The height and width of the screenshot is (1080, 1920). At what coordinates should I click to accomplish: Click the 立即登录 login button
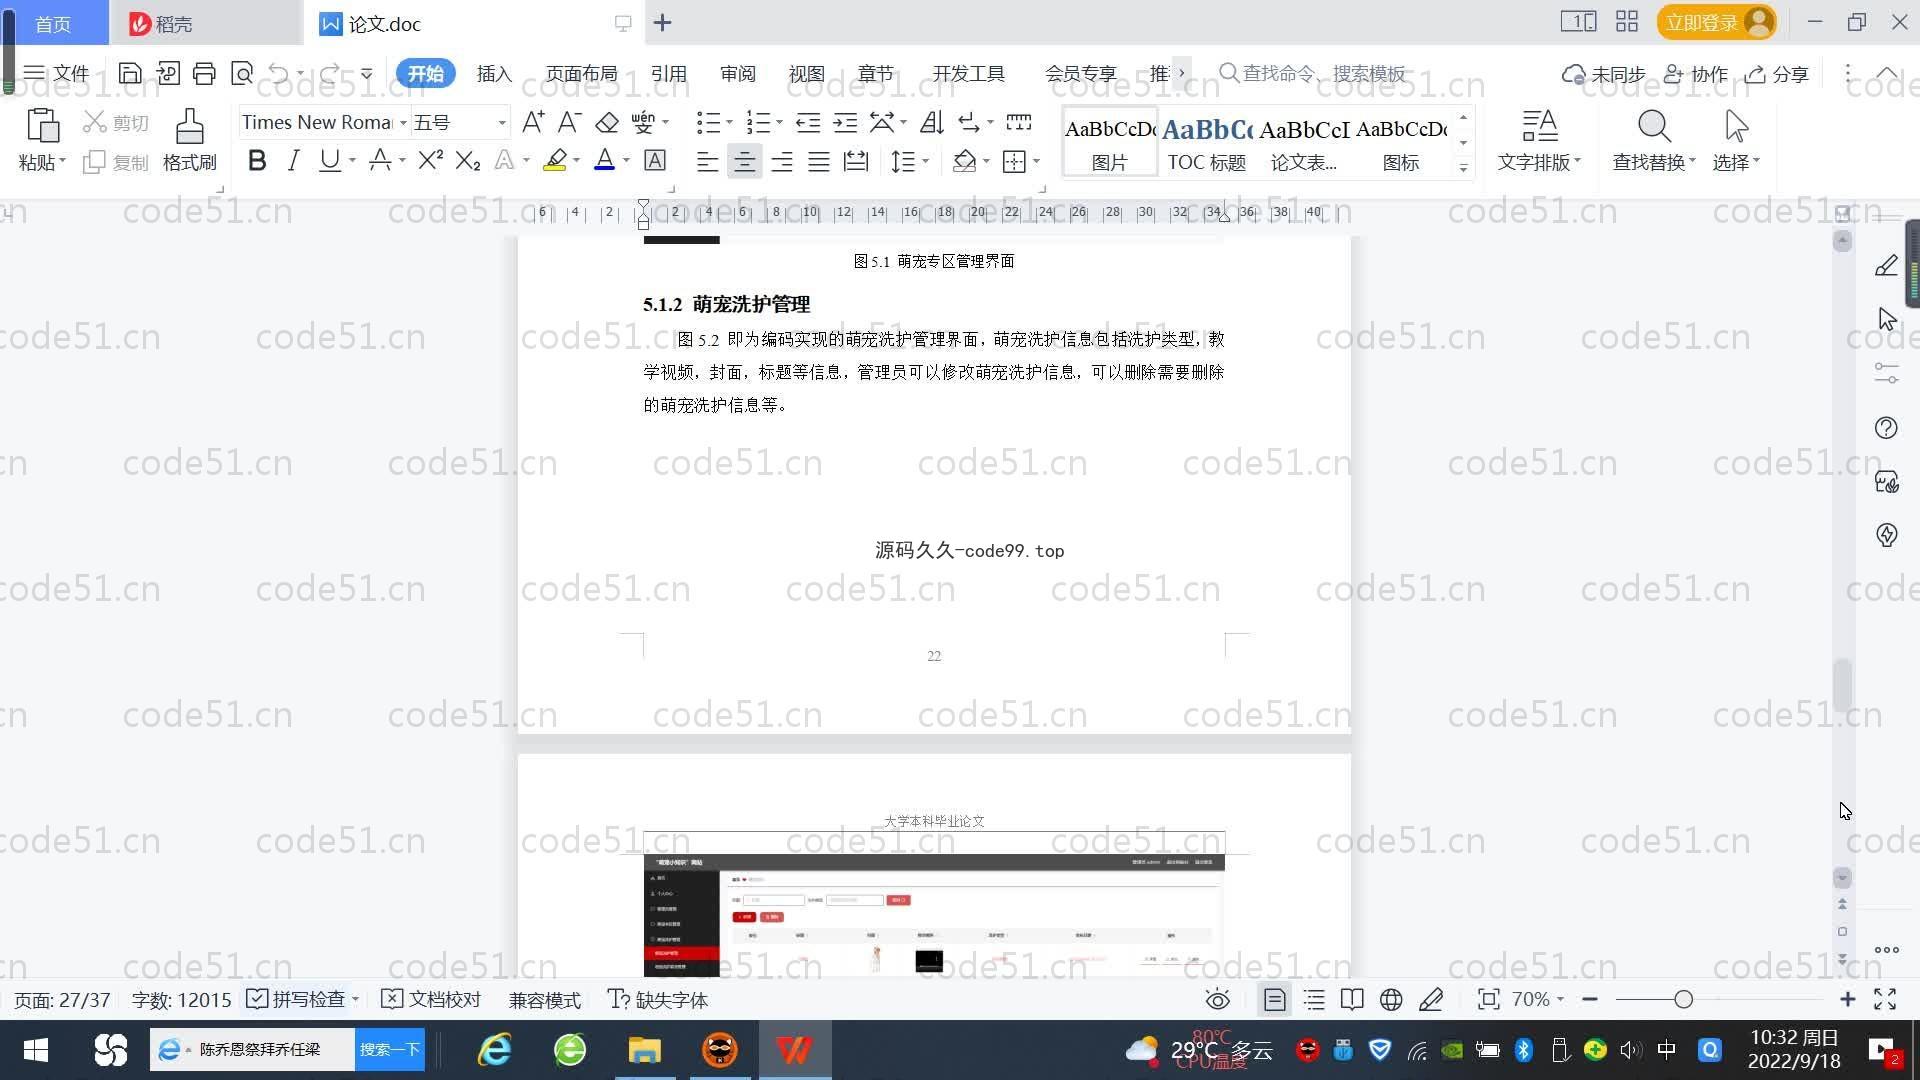(x=1716, y=22)
